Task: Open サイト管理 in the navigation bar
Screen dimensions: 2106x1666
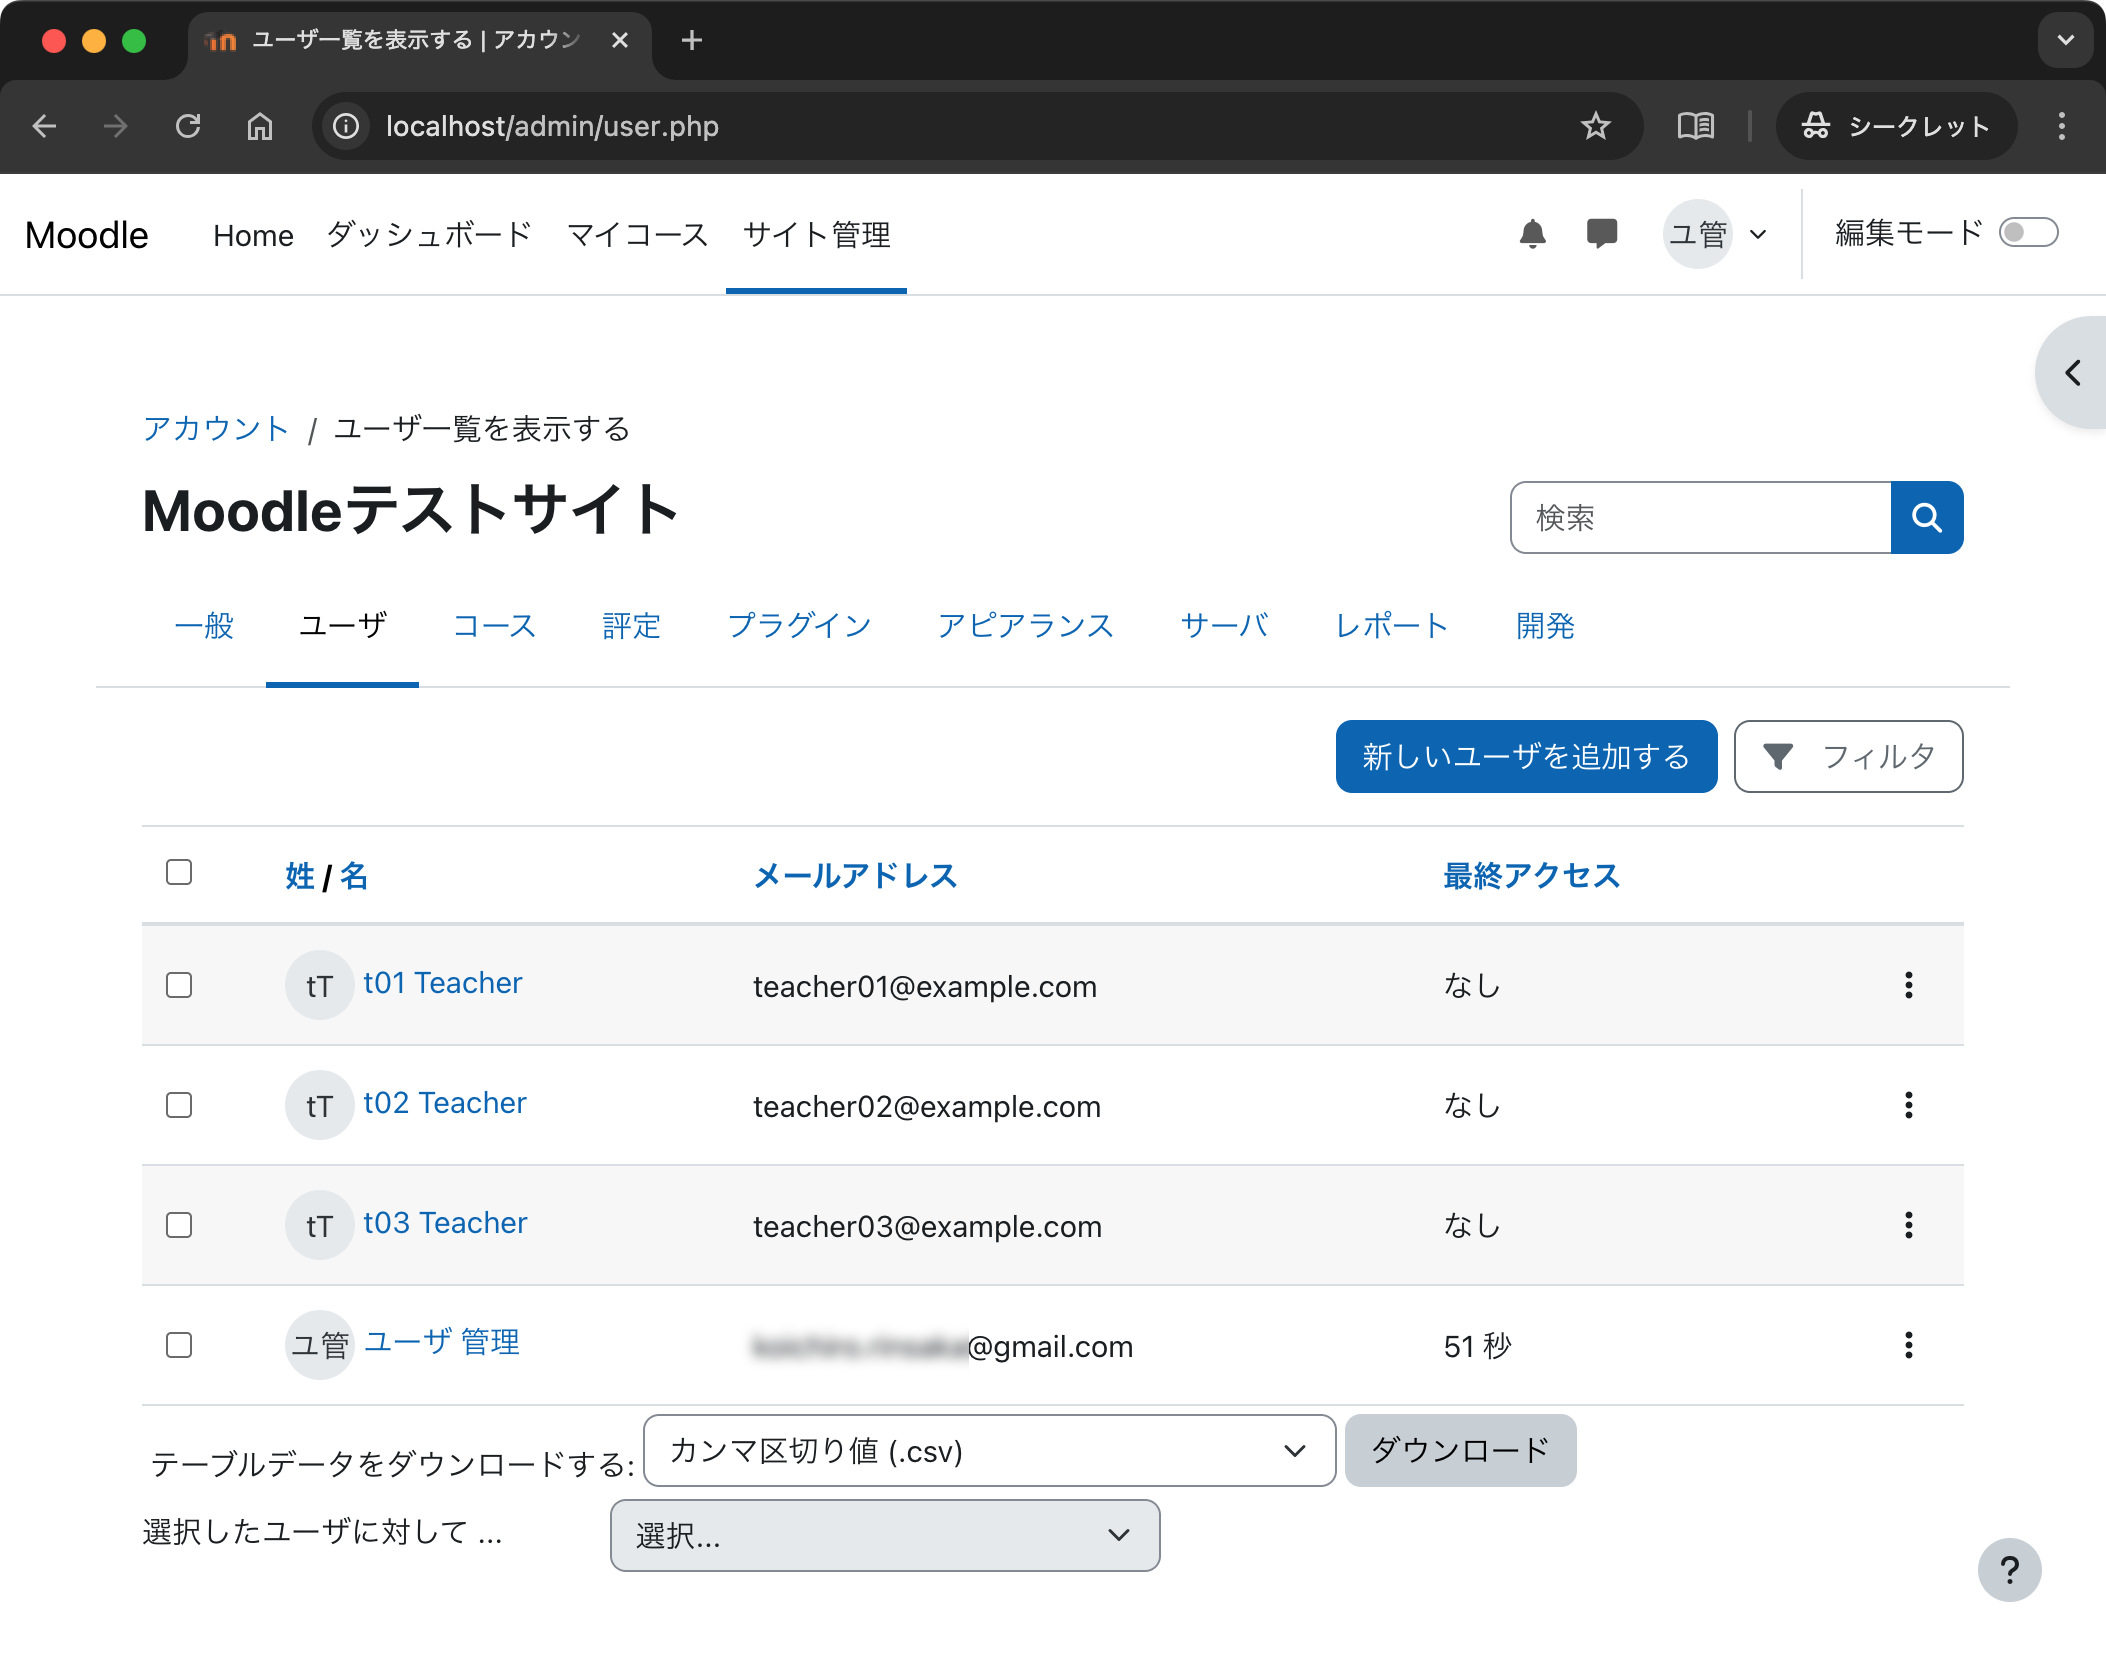Action: click(816, 235)
